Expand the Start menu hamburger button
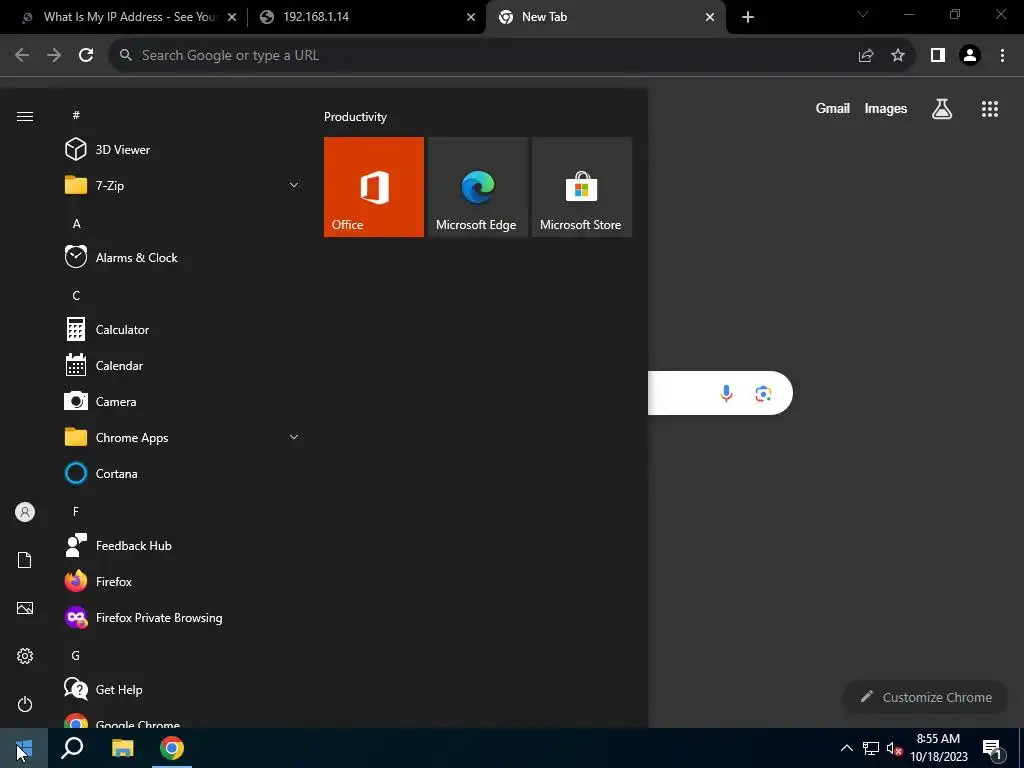The image size is (1024, 768). click(x=25, y=116)
